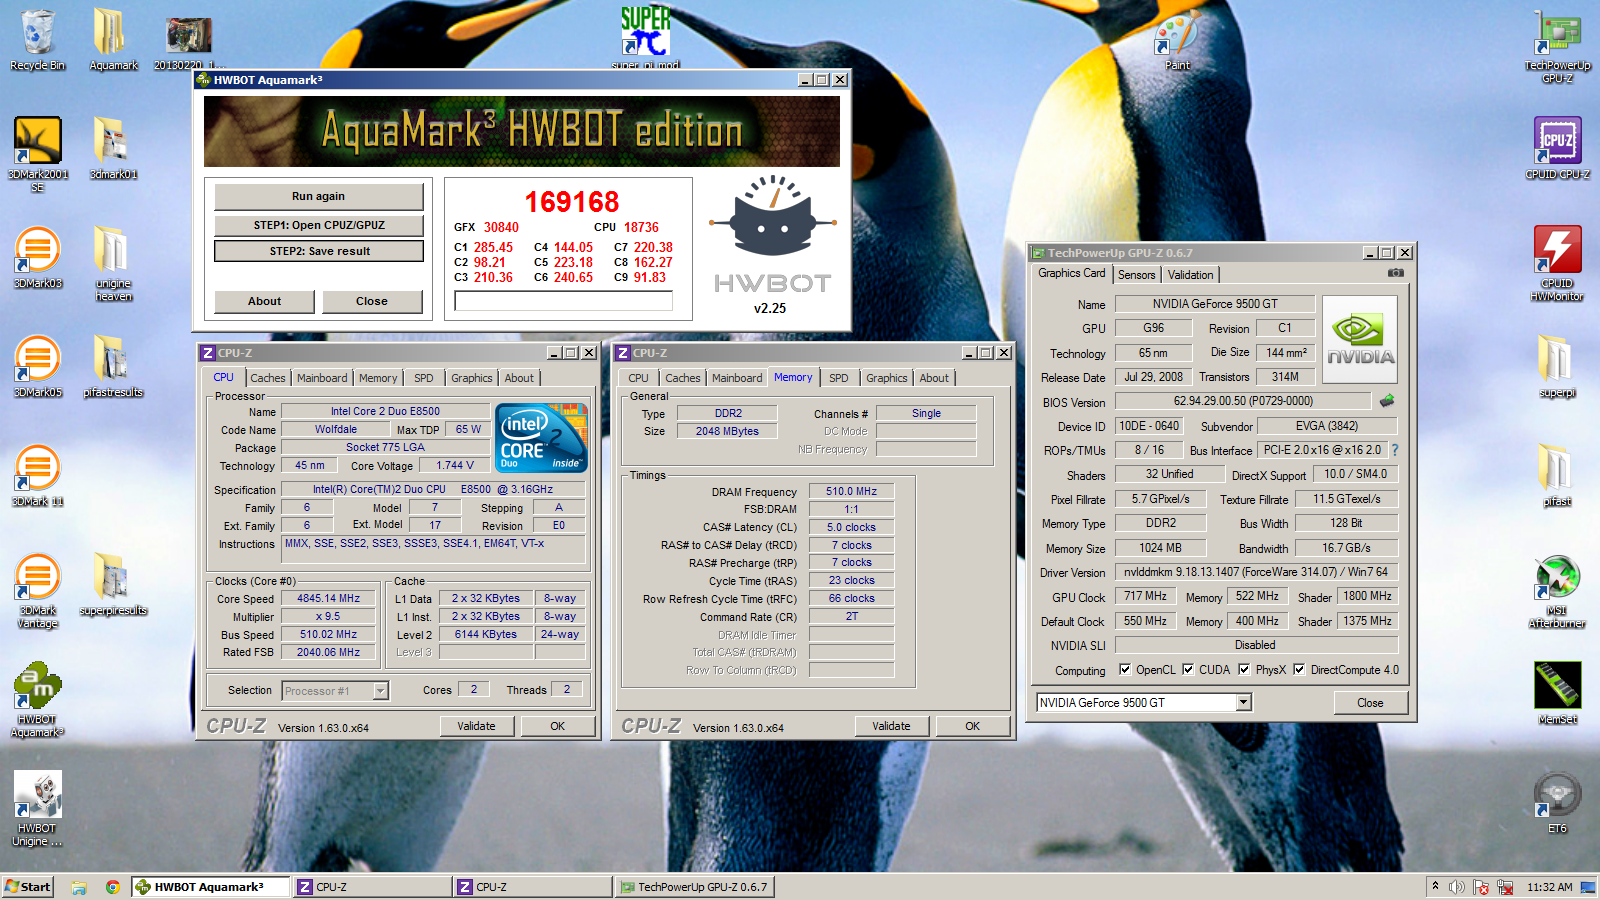Select TechPowerUp GPU-Z taskbar button
The image size is (1600, 900).
coord(694,887)
